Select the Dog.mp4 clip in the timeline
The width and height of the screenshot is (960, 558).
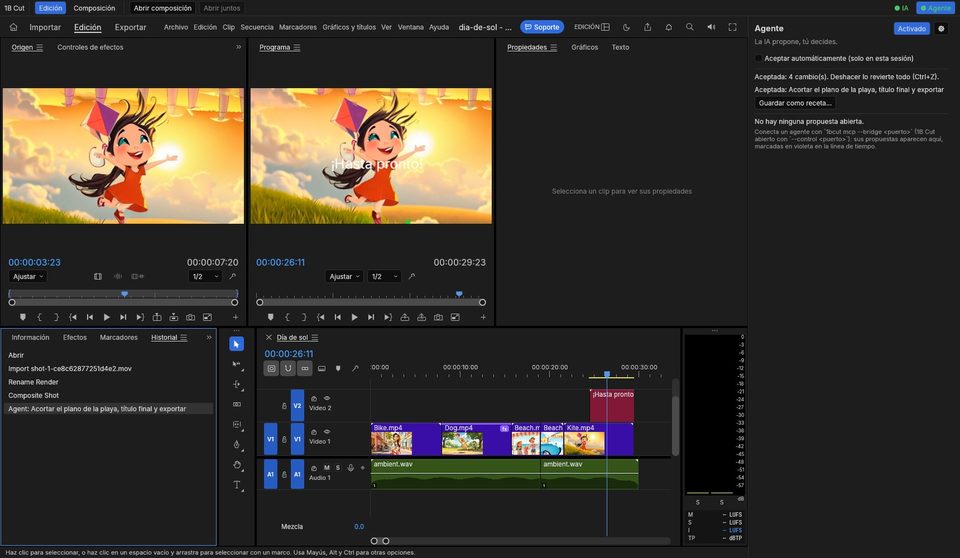tap(475, 439)
